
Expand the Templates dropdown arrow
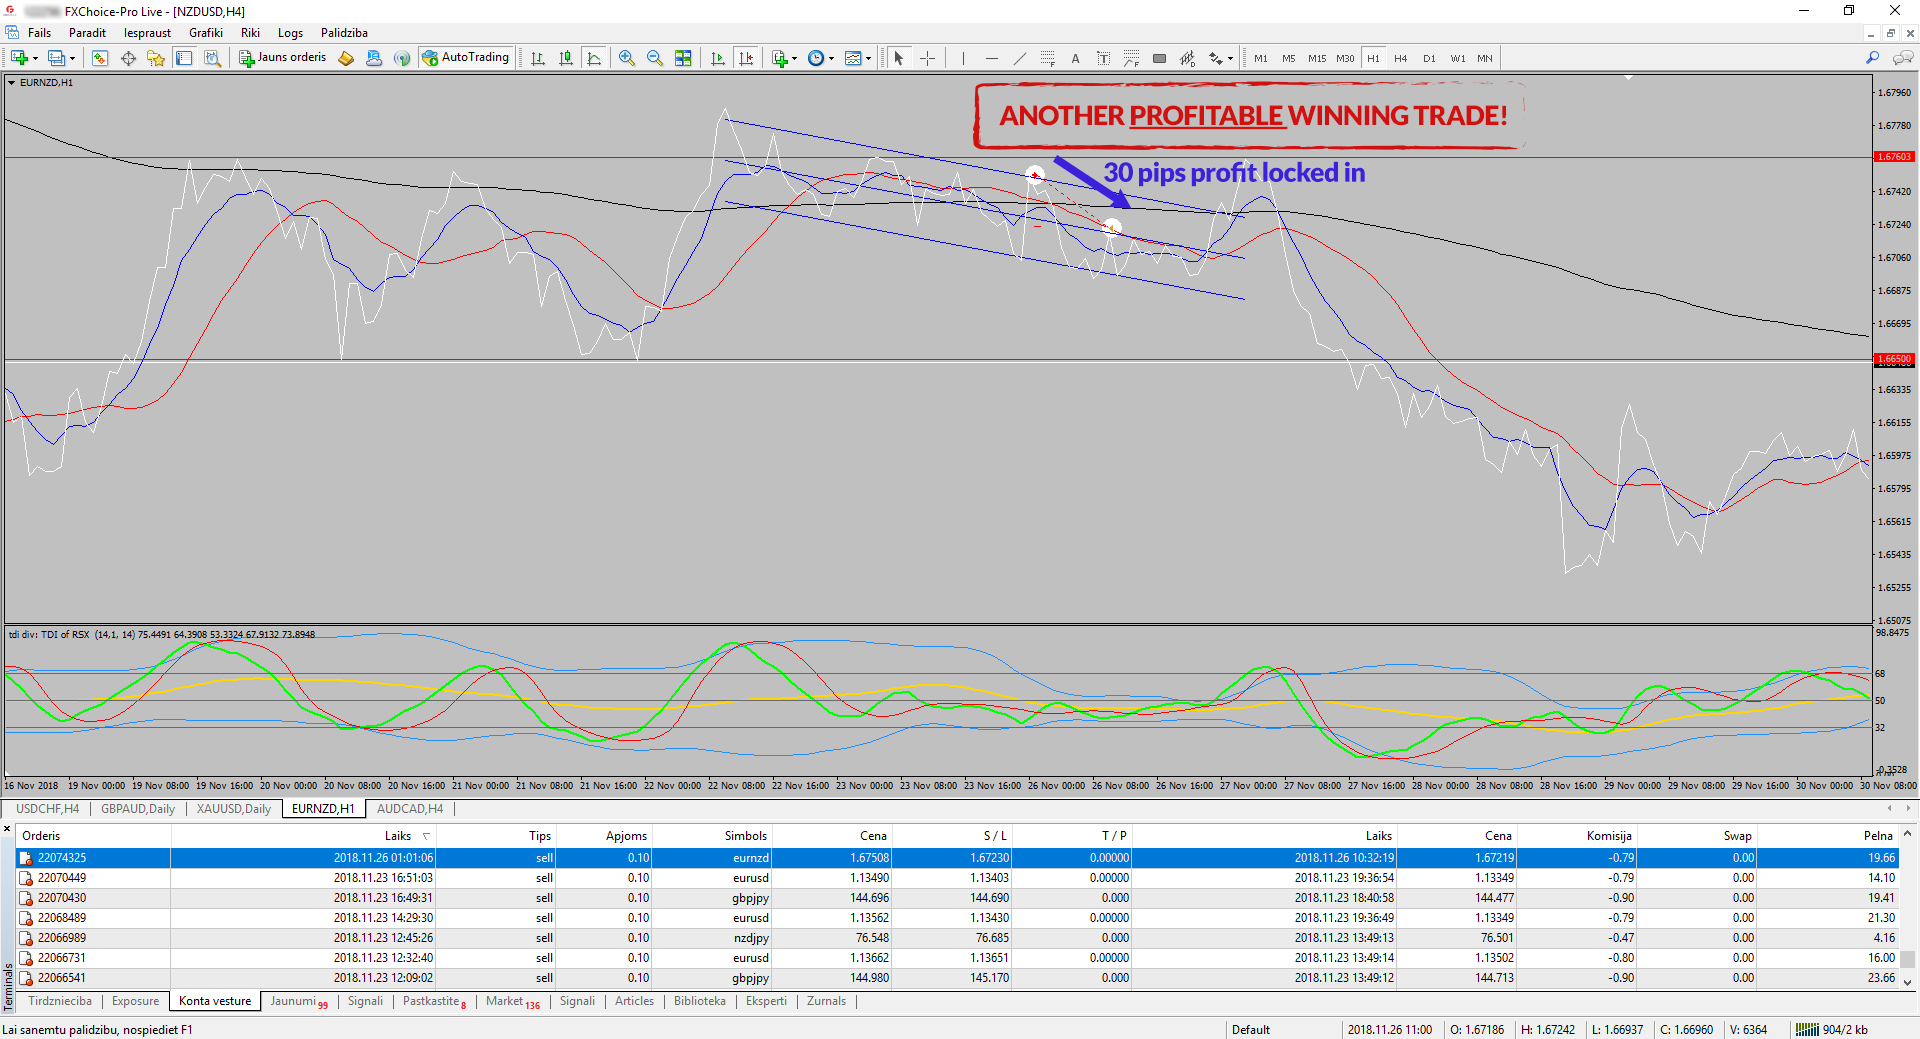tap(868, 58)
